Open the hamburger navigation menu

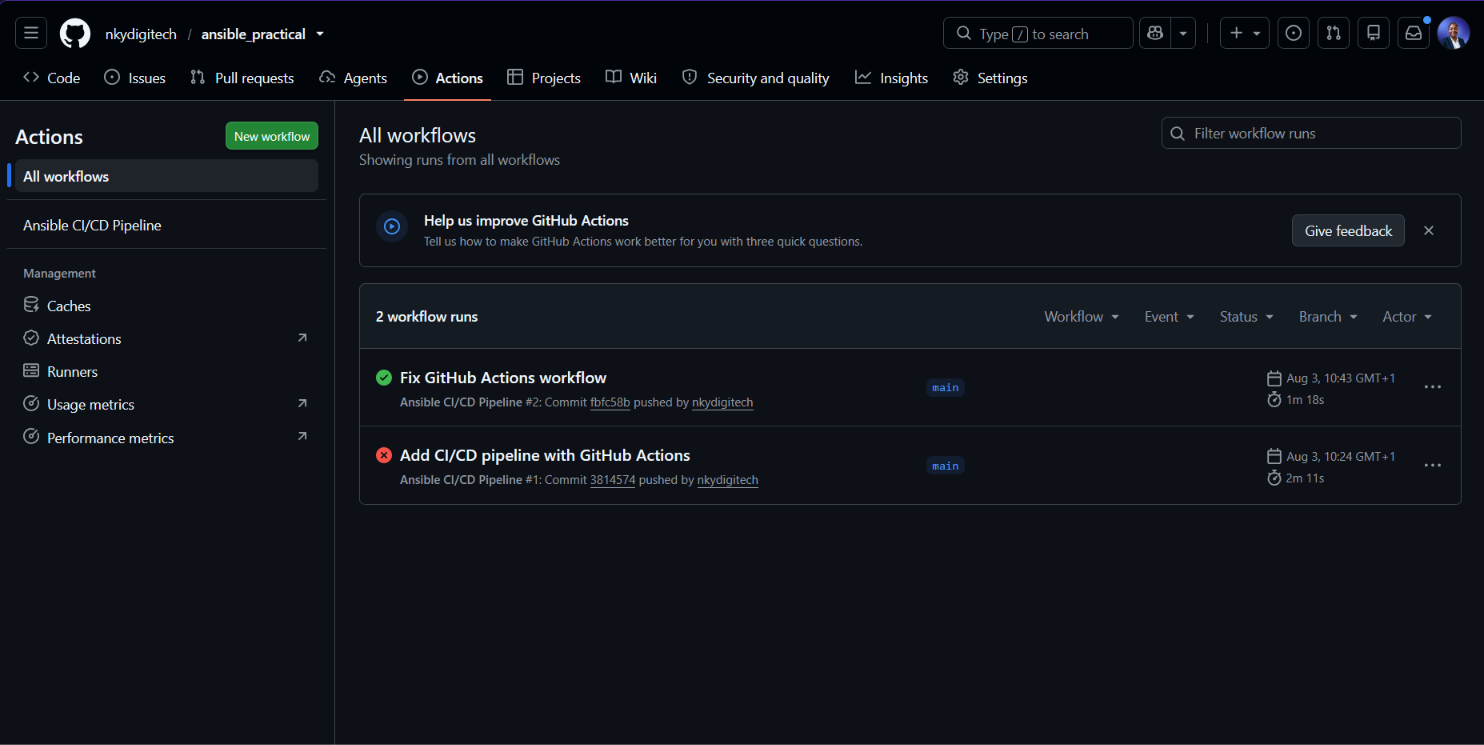coord(31,33)
